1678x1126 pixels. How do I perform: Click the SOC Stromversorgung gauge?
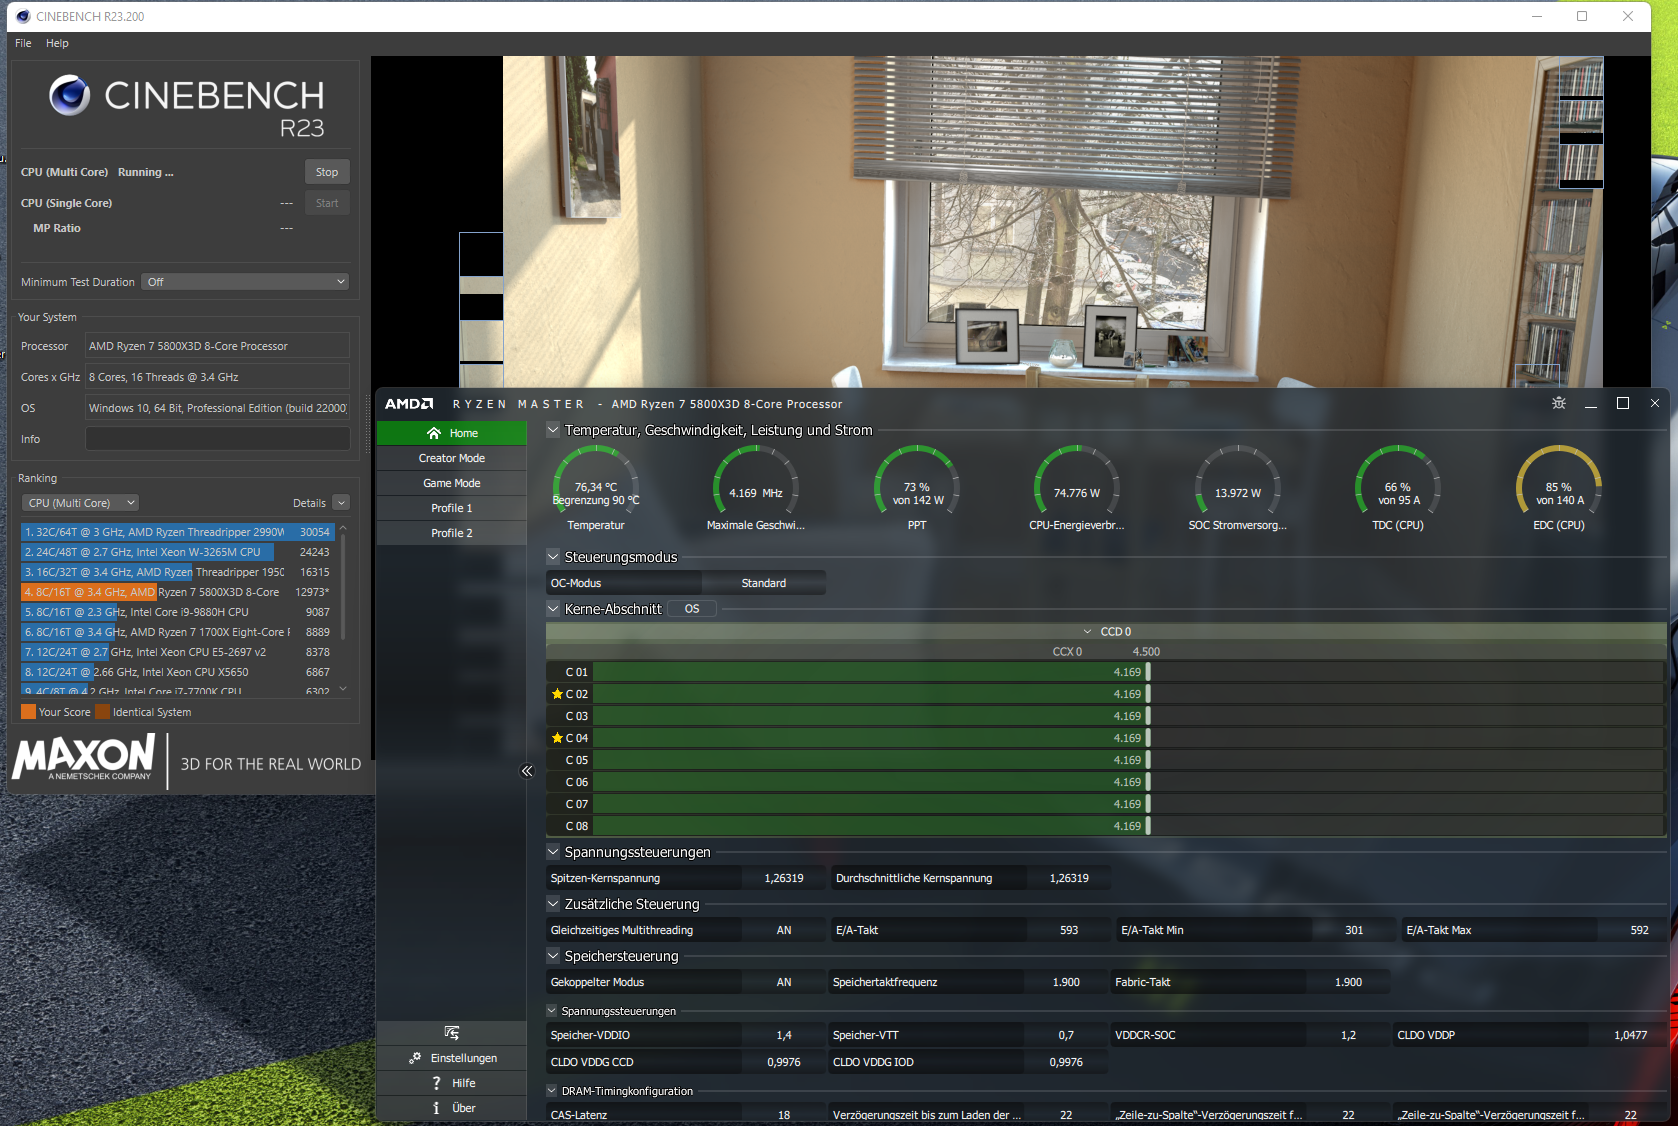click(1238, 487)
